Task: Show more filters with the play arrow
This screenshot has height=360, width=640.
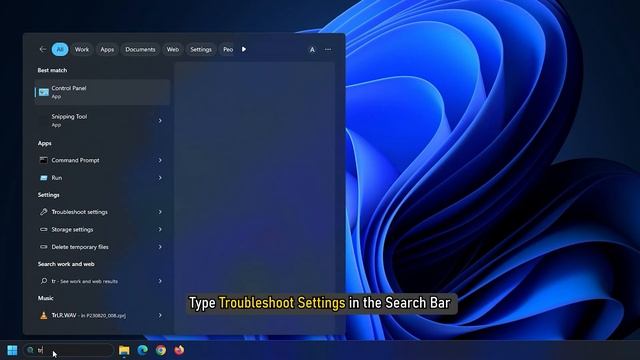Action: point(244,49)
